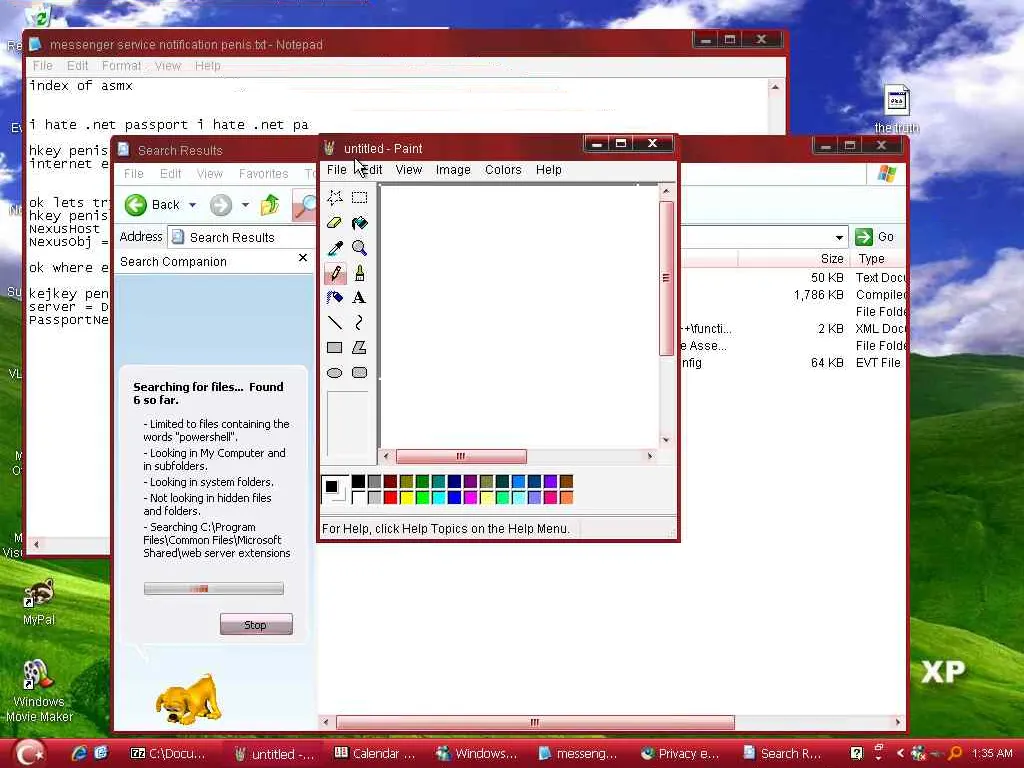Click Search Results horizontal scrollbar thumb
The image size is (1024, 768).
[535, 722]
